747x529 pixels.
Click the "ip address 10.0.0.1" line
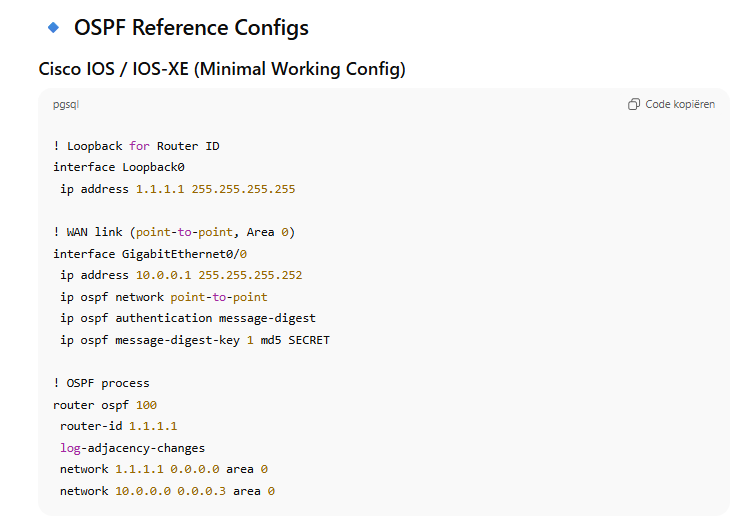(180, 275)
